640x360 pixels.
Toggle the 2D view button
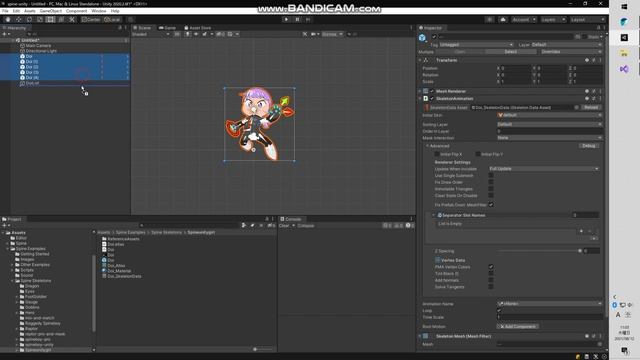[177, 34]
